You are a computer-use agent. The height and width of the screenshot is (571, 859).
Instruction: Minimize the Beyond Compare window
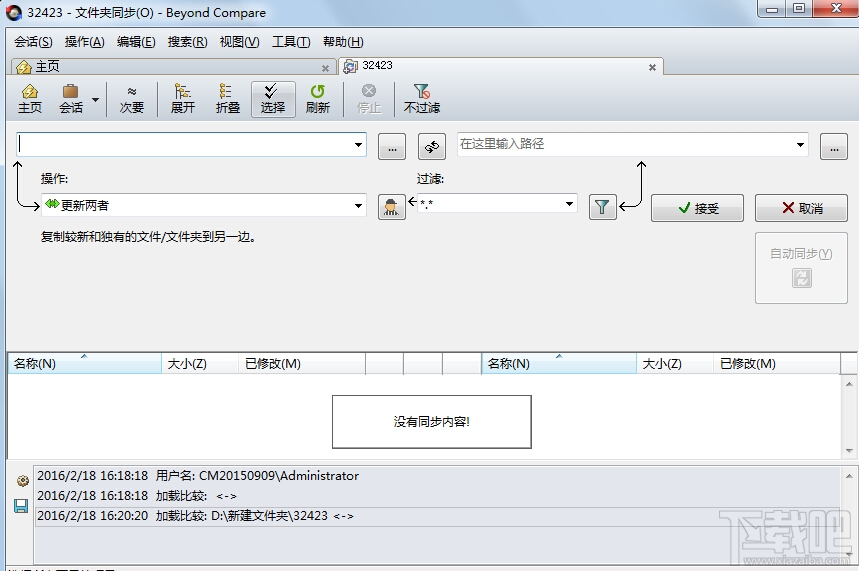pyautogui.click(x=771, y=9)
